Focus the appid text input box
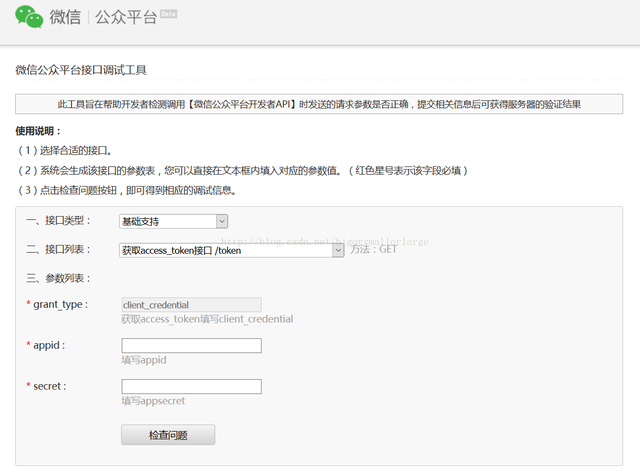This screenshot has width=640, height=472. coord(191,345)
